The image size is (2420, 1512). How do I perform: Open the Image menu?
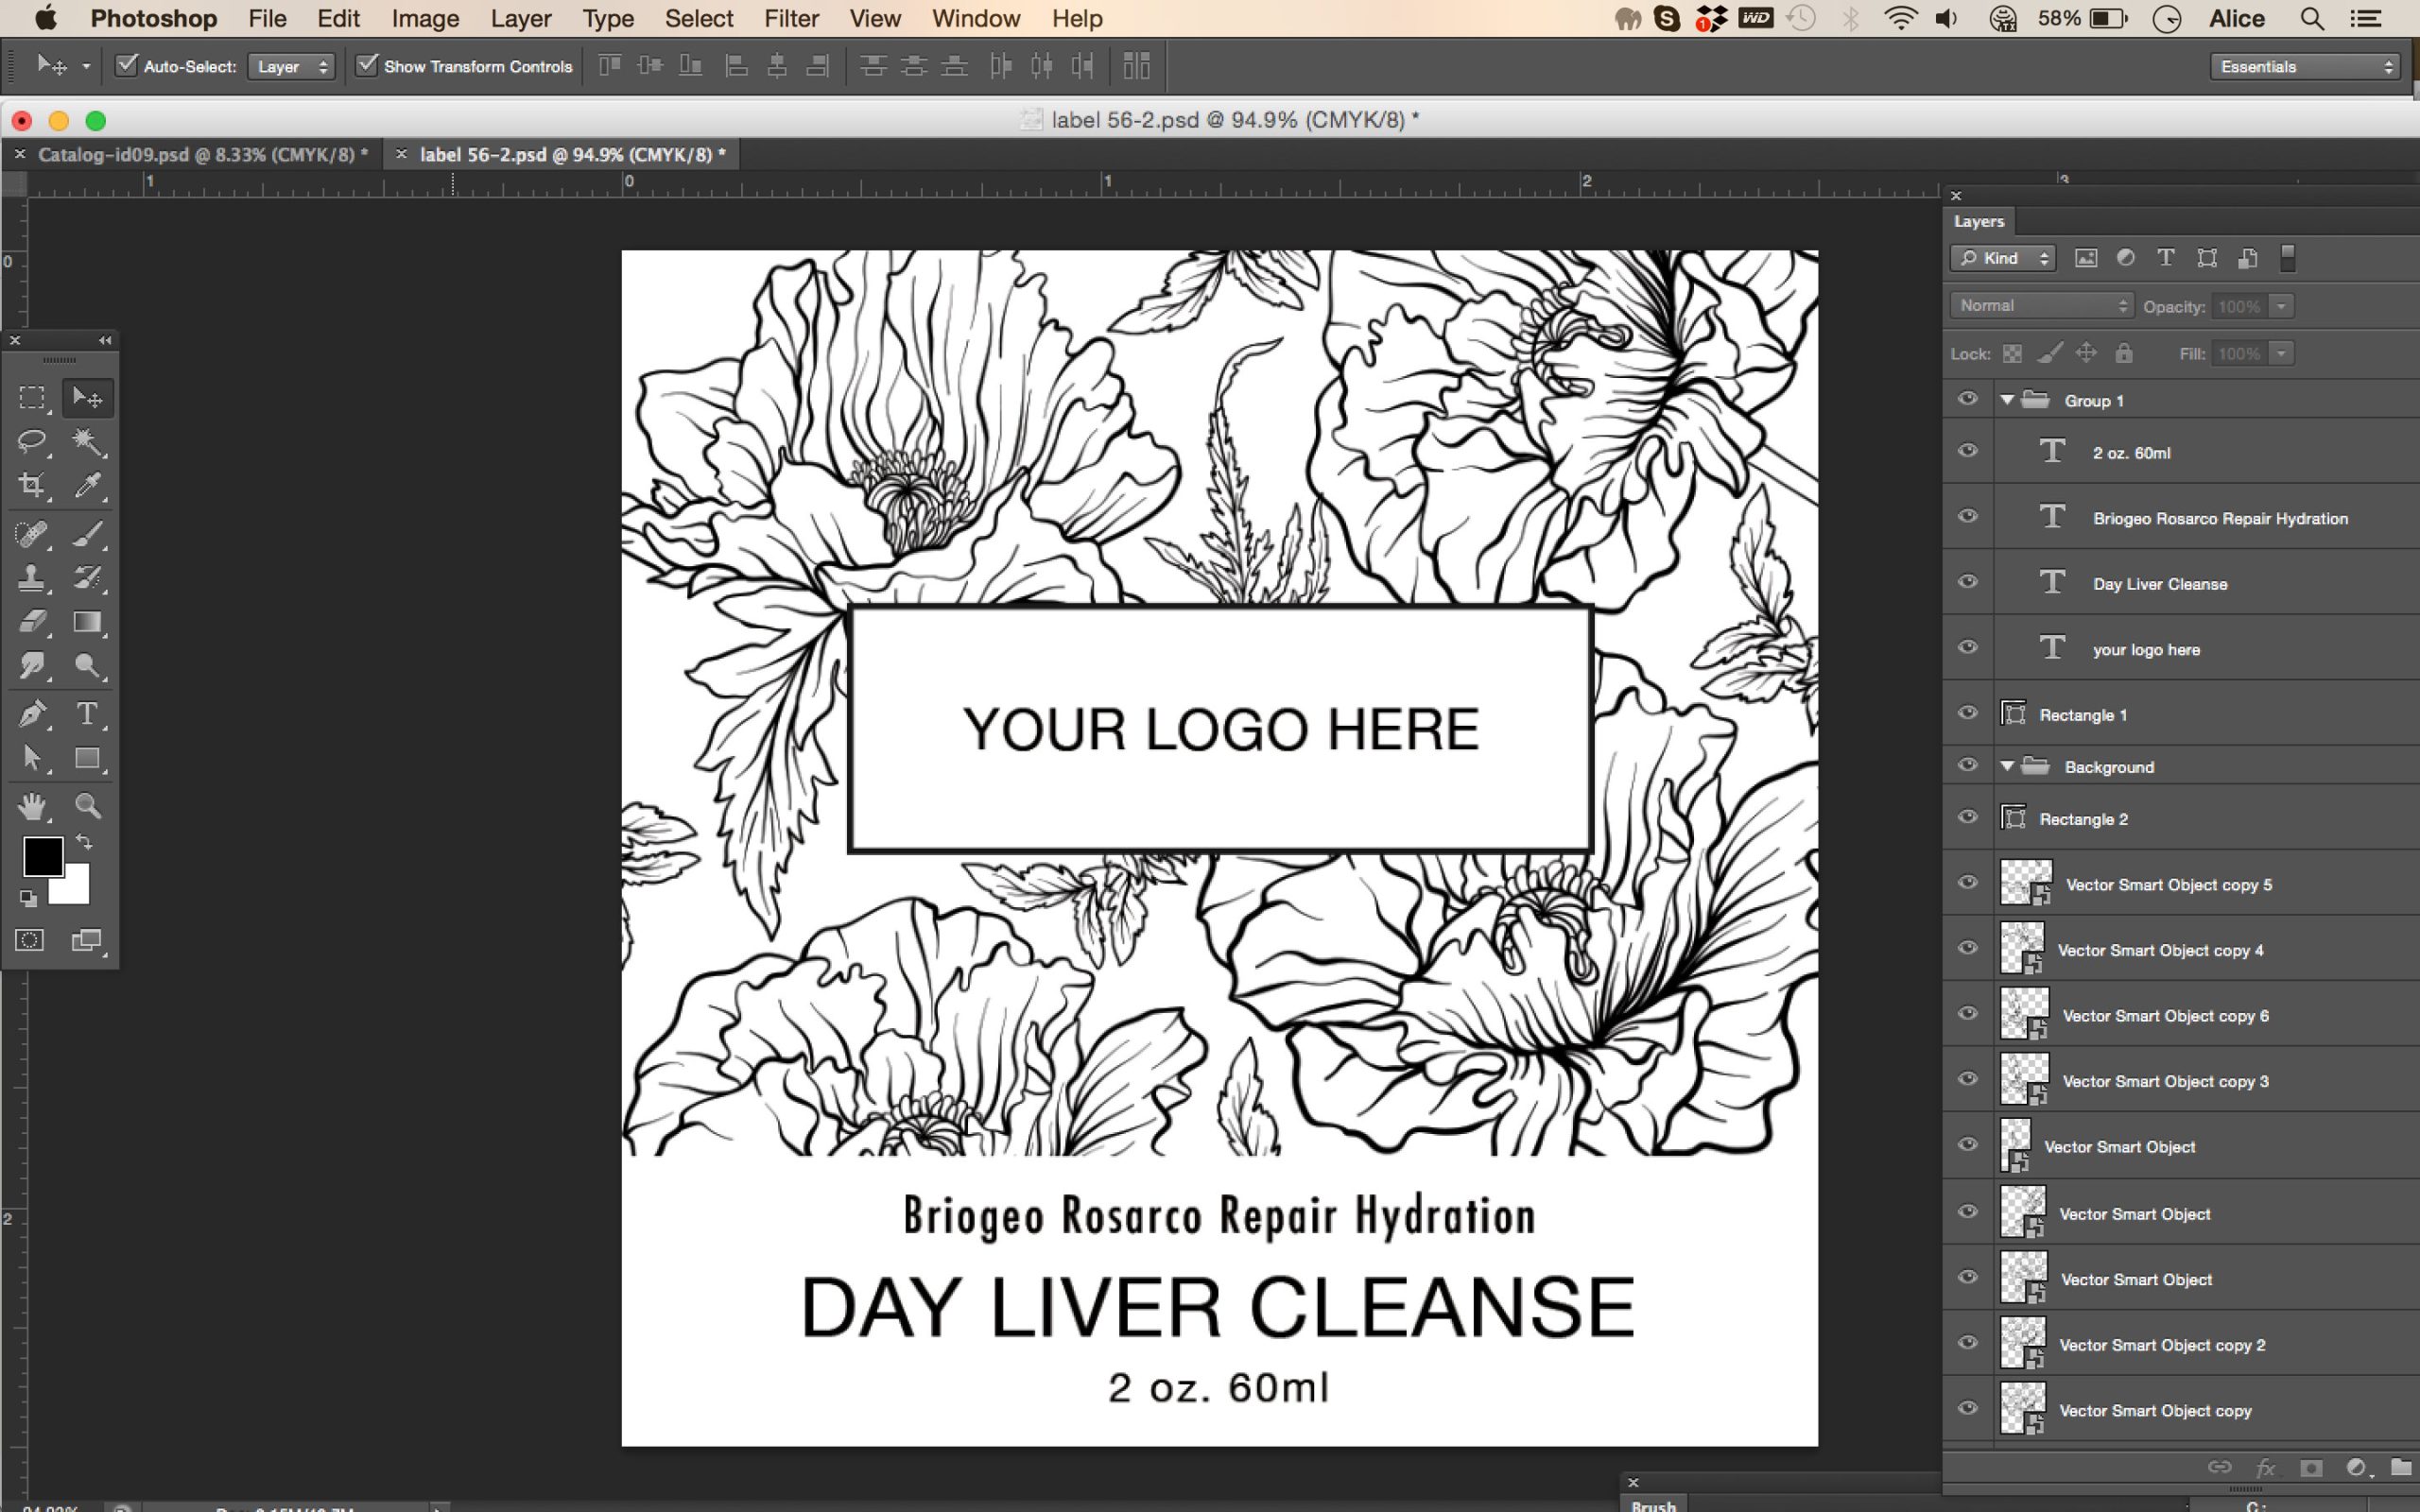tap(425, 19)
